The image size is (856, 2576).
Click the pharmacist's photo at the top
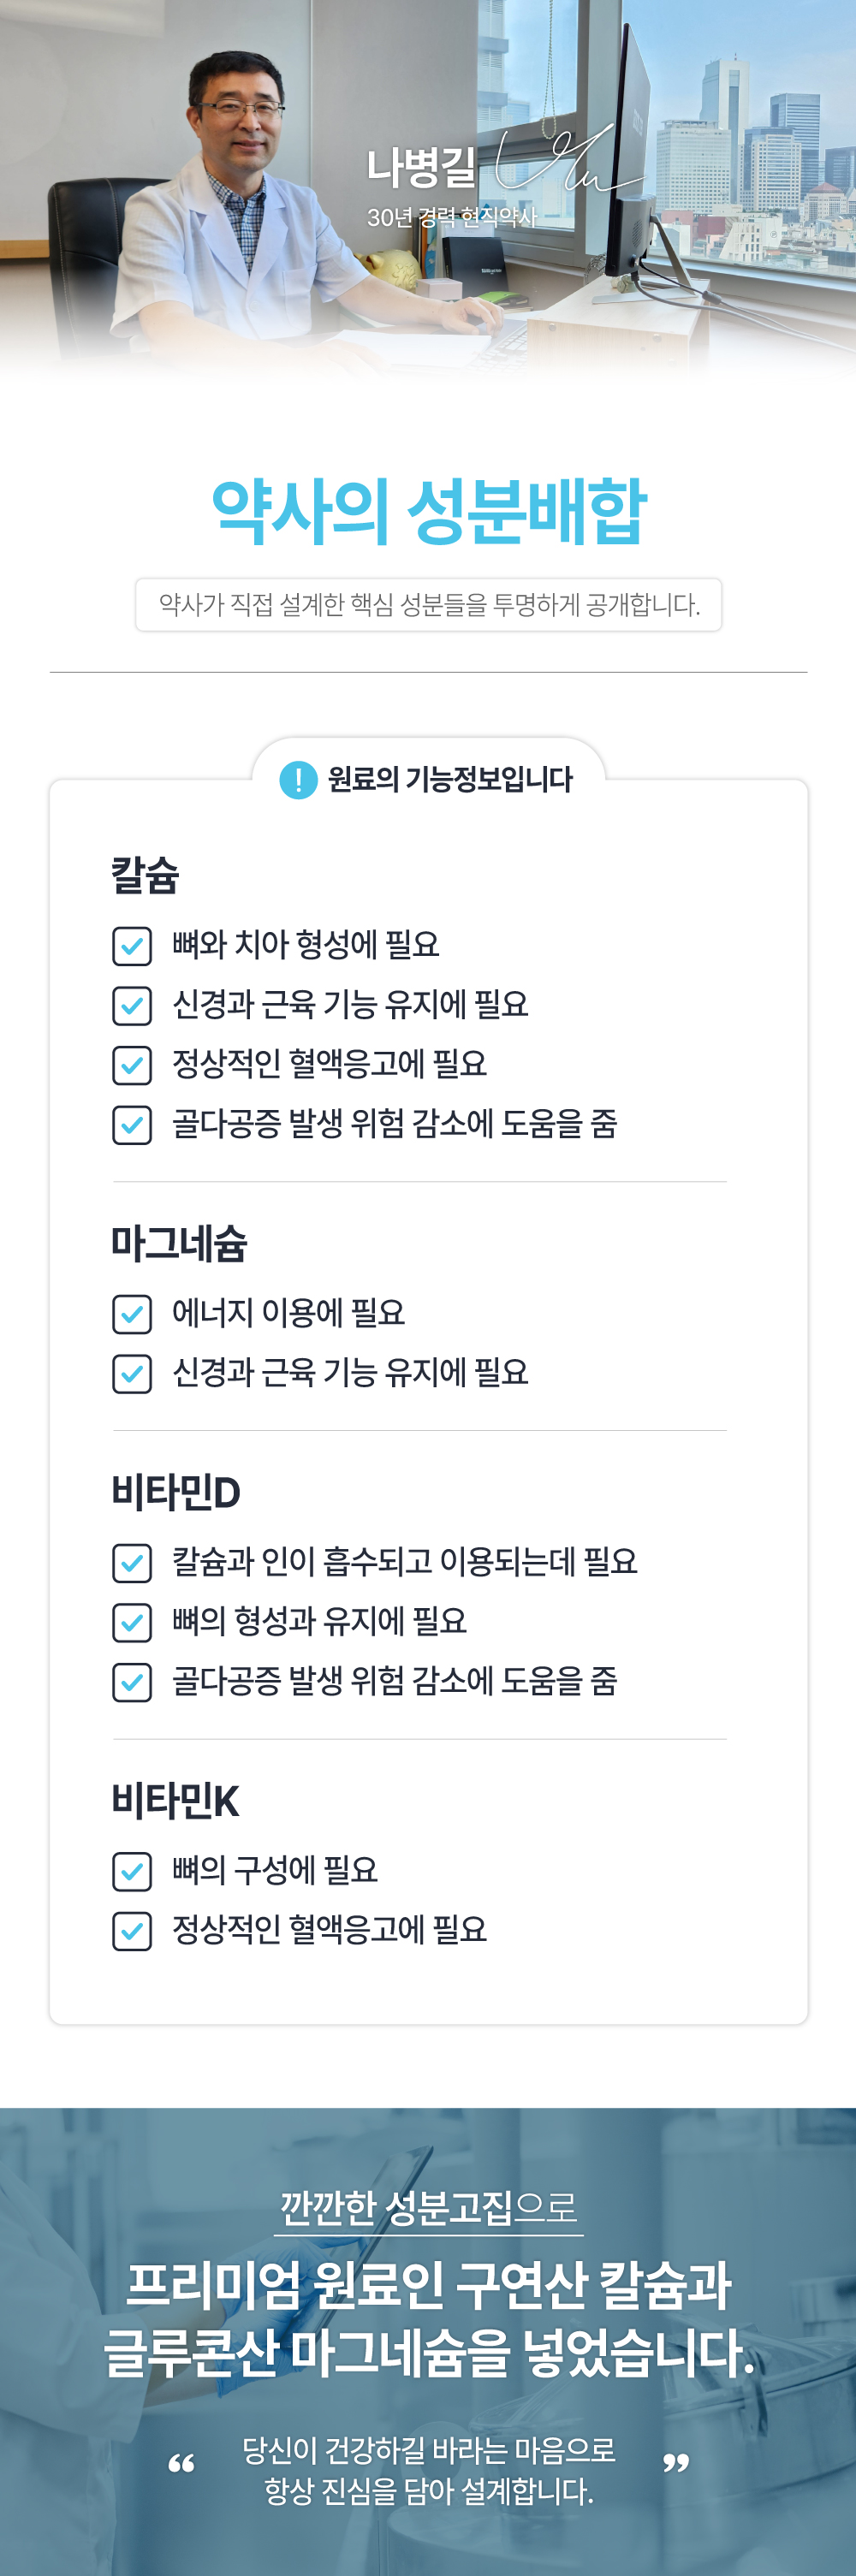[240, 200]
